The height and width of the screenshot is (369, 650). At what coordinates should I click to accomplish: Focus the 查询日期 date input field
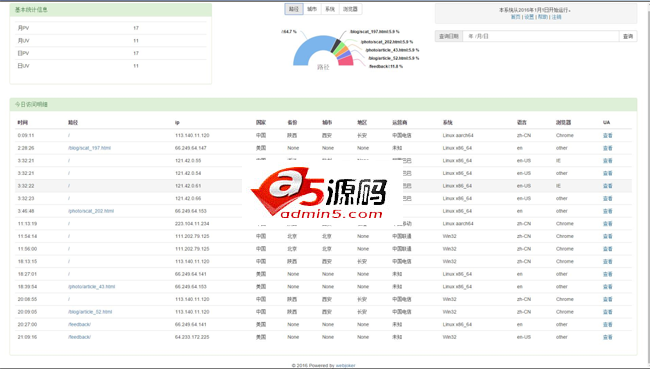point(541,36)
